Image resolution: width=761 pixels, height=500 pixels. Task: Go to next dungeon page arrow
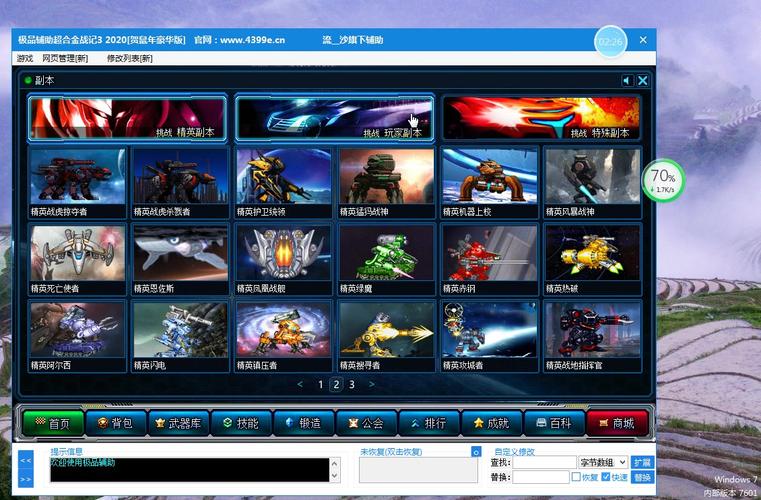[x=372, y=384]
